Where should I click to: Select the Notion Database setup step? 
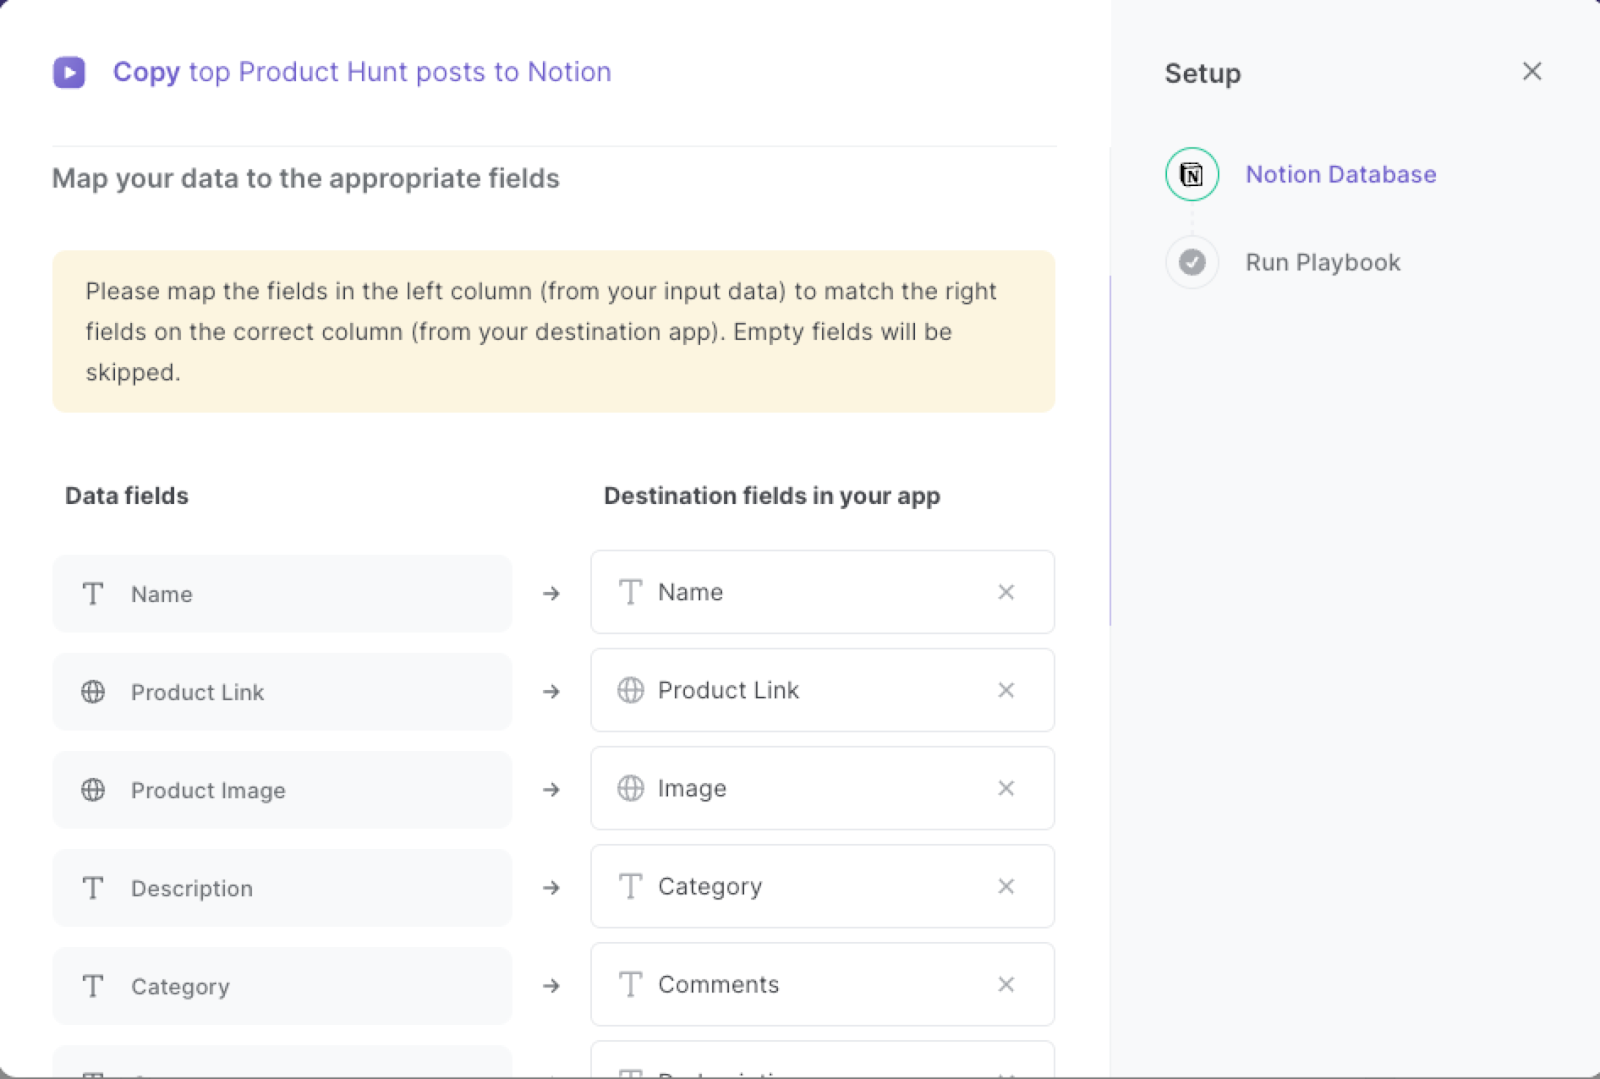coord(1340,175)
